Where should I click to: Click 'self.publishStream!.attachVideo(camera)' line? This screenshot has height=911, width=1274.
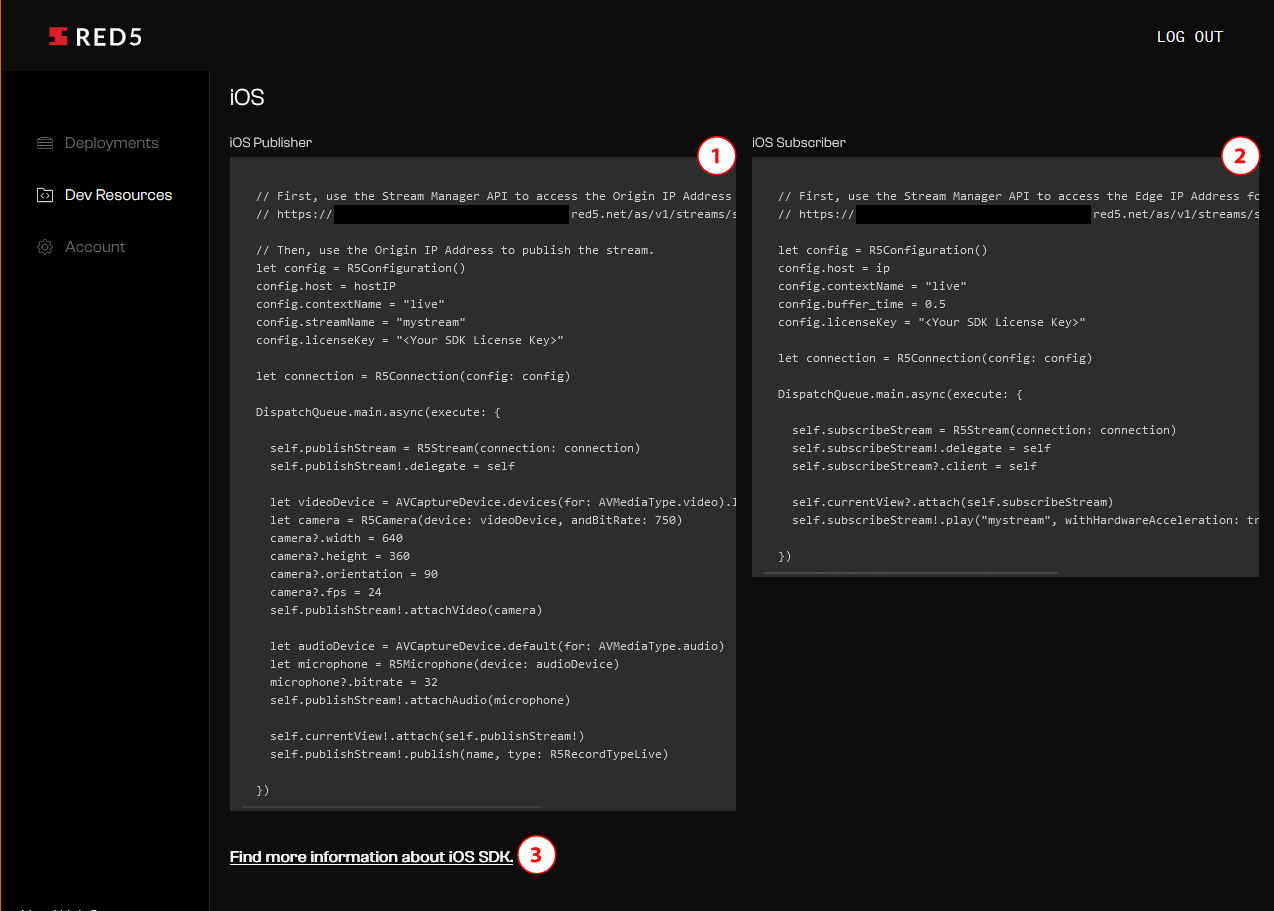406,610
